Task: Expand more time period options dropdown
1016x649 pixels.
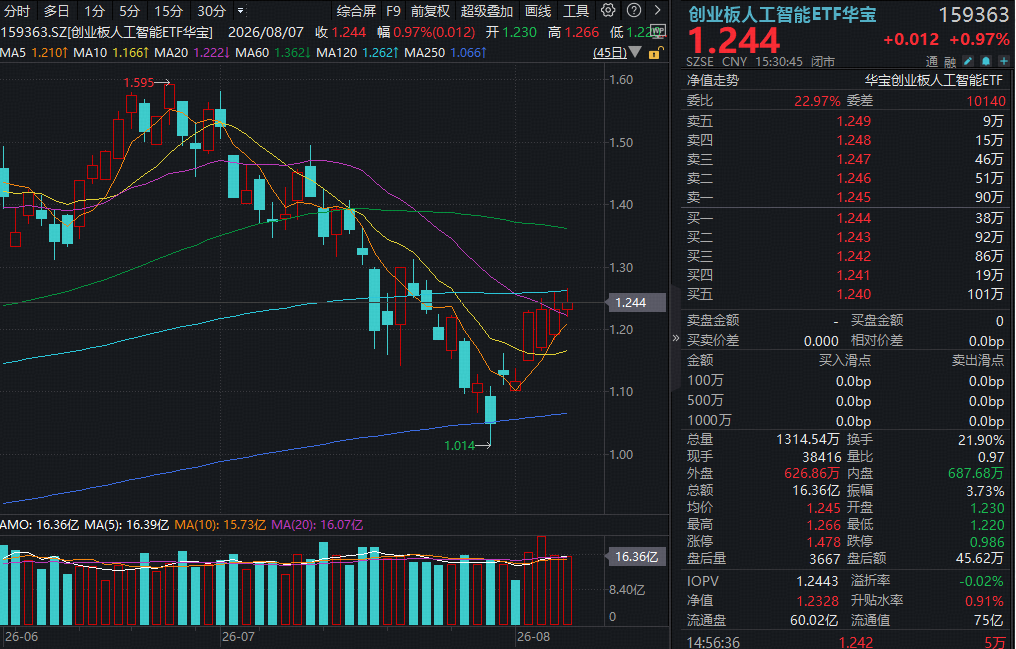Action: point(240,11)
